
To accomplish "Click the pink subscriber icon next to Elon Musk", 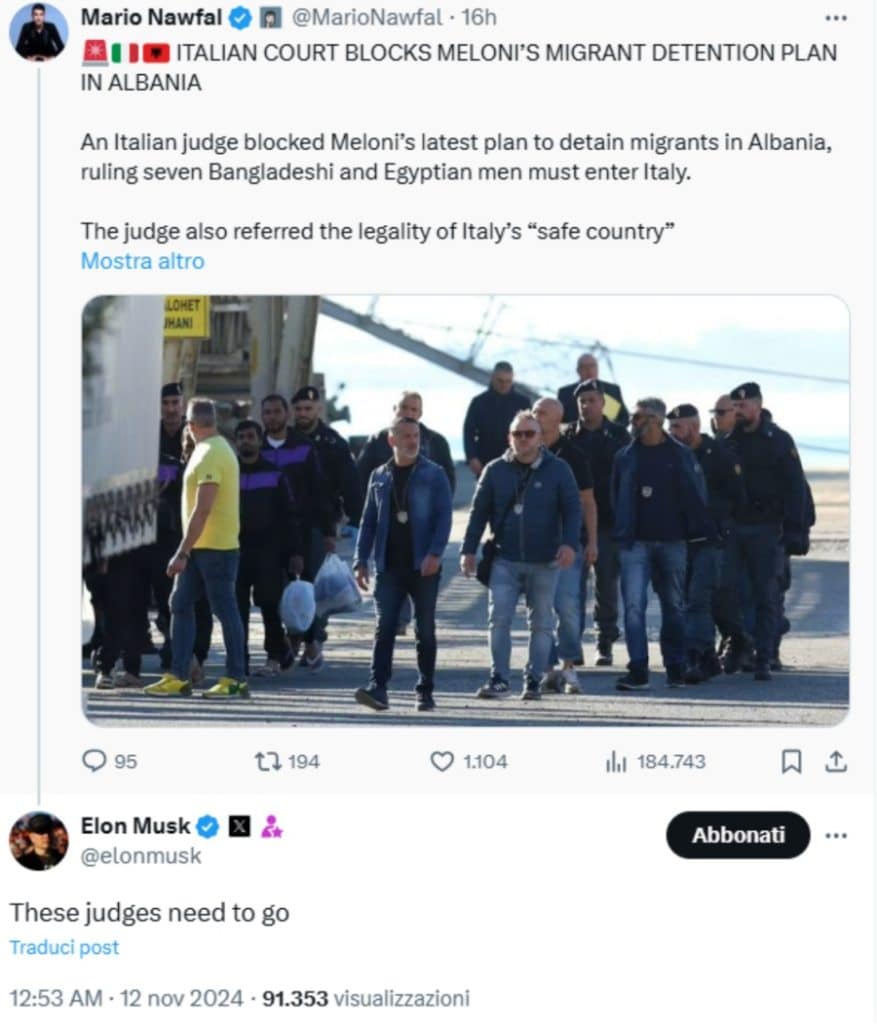I will pos(271,827).
